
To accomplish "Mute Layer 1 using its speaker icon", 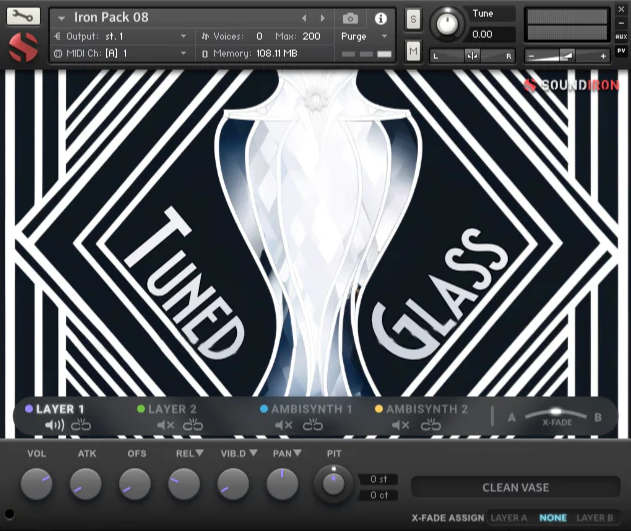I will [54, 425].
